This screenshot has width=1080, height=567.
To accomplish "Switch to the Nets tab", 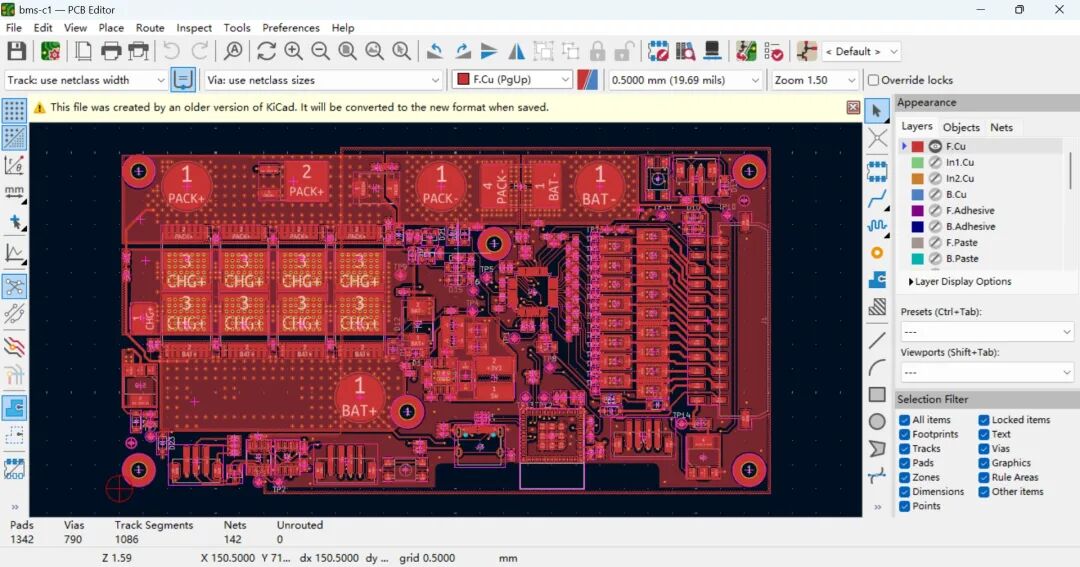I will point(1001,127).
